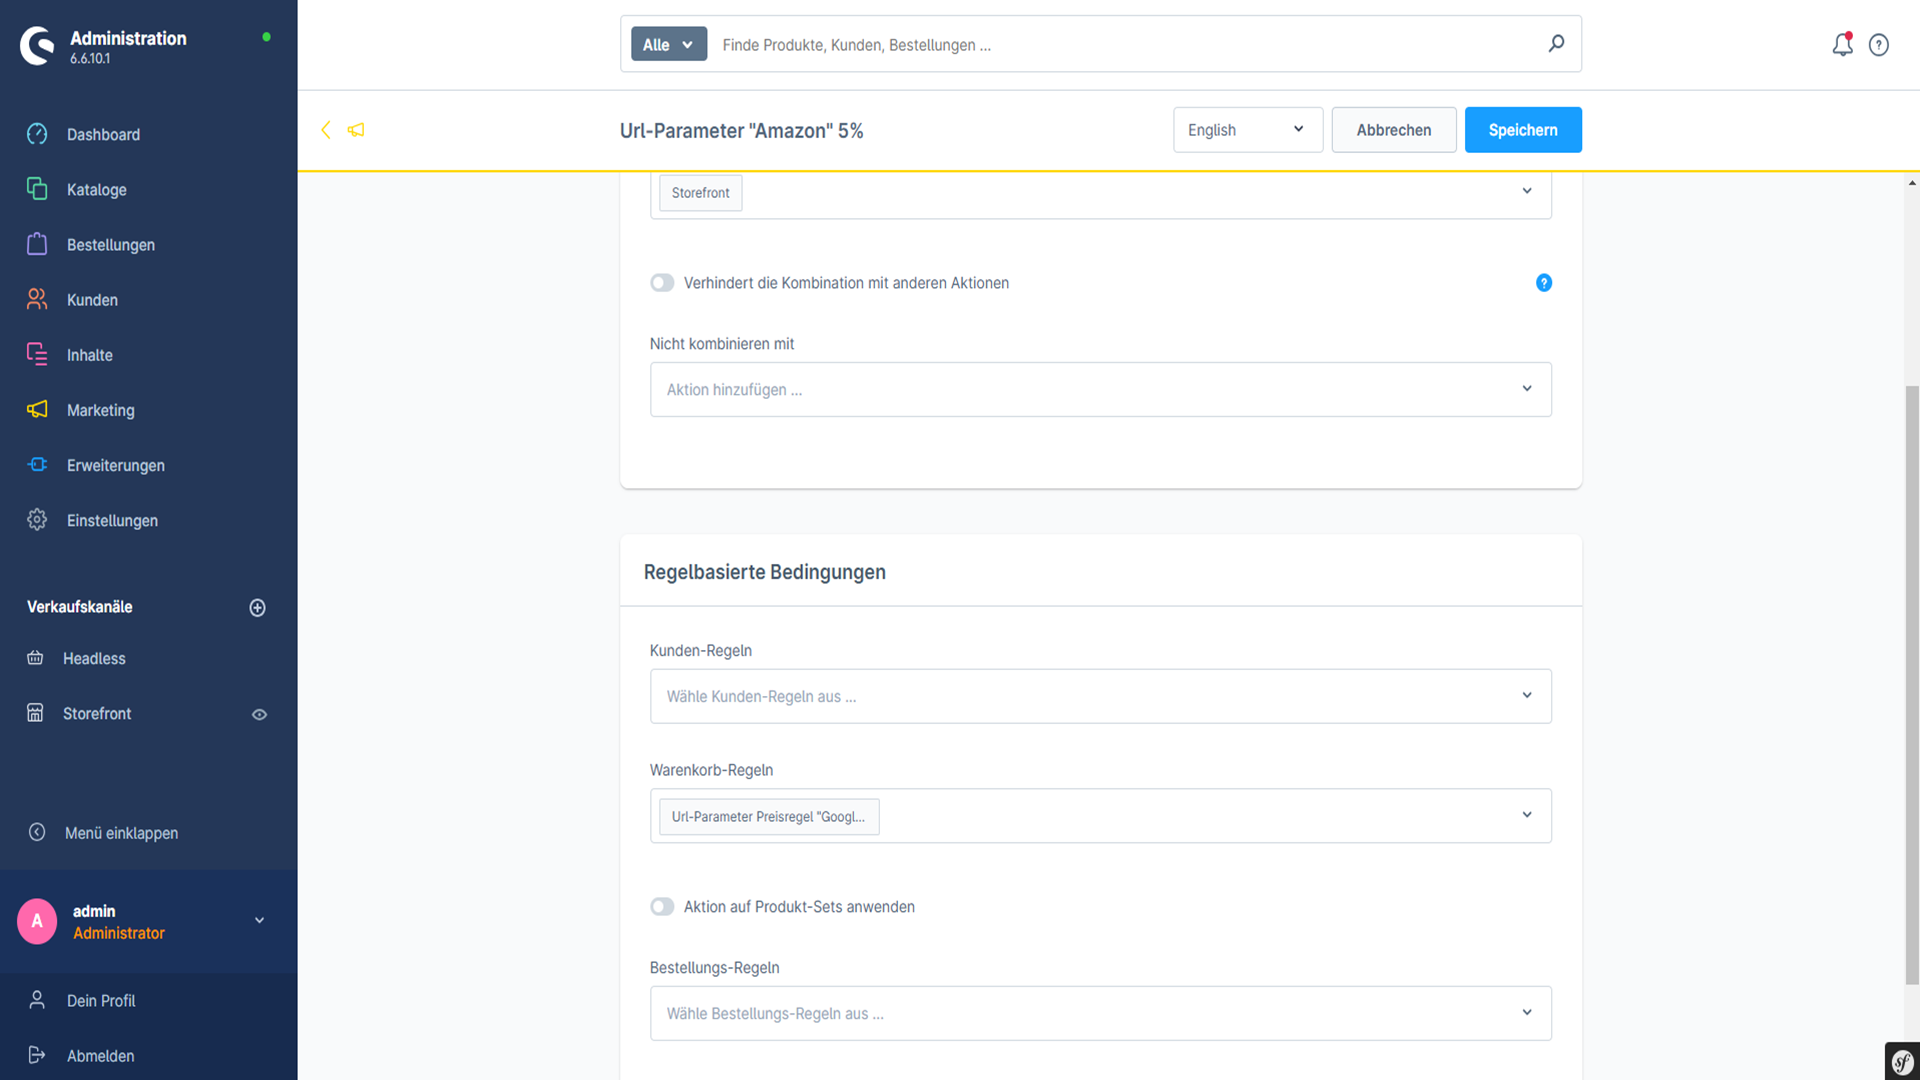Screen dimensions: 1920x1080
Task: Open the Marketing megaphone icon in sidebar
Action: point(37,409)
